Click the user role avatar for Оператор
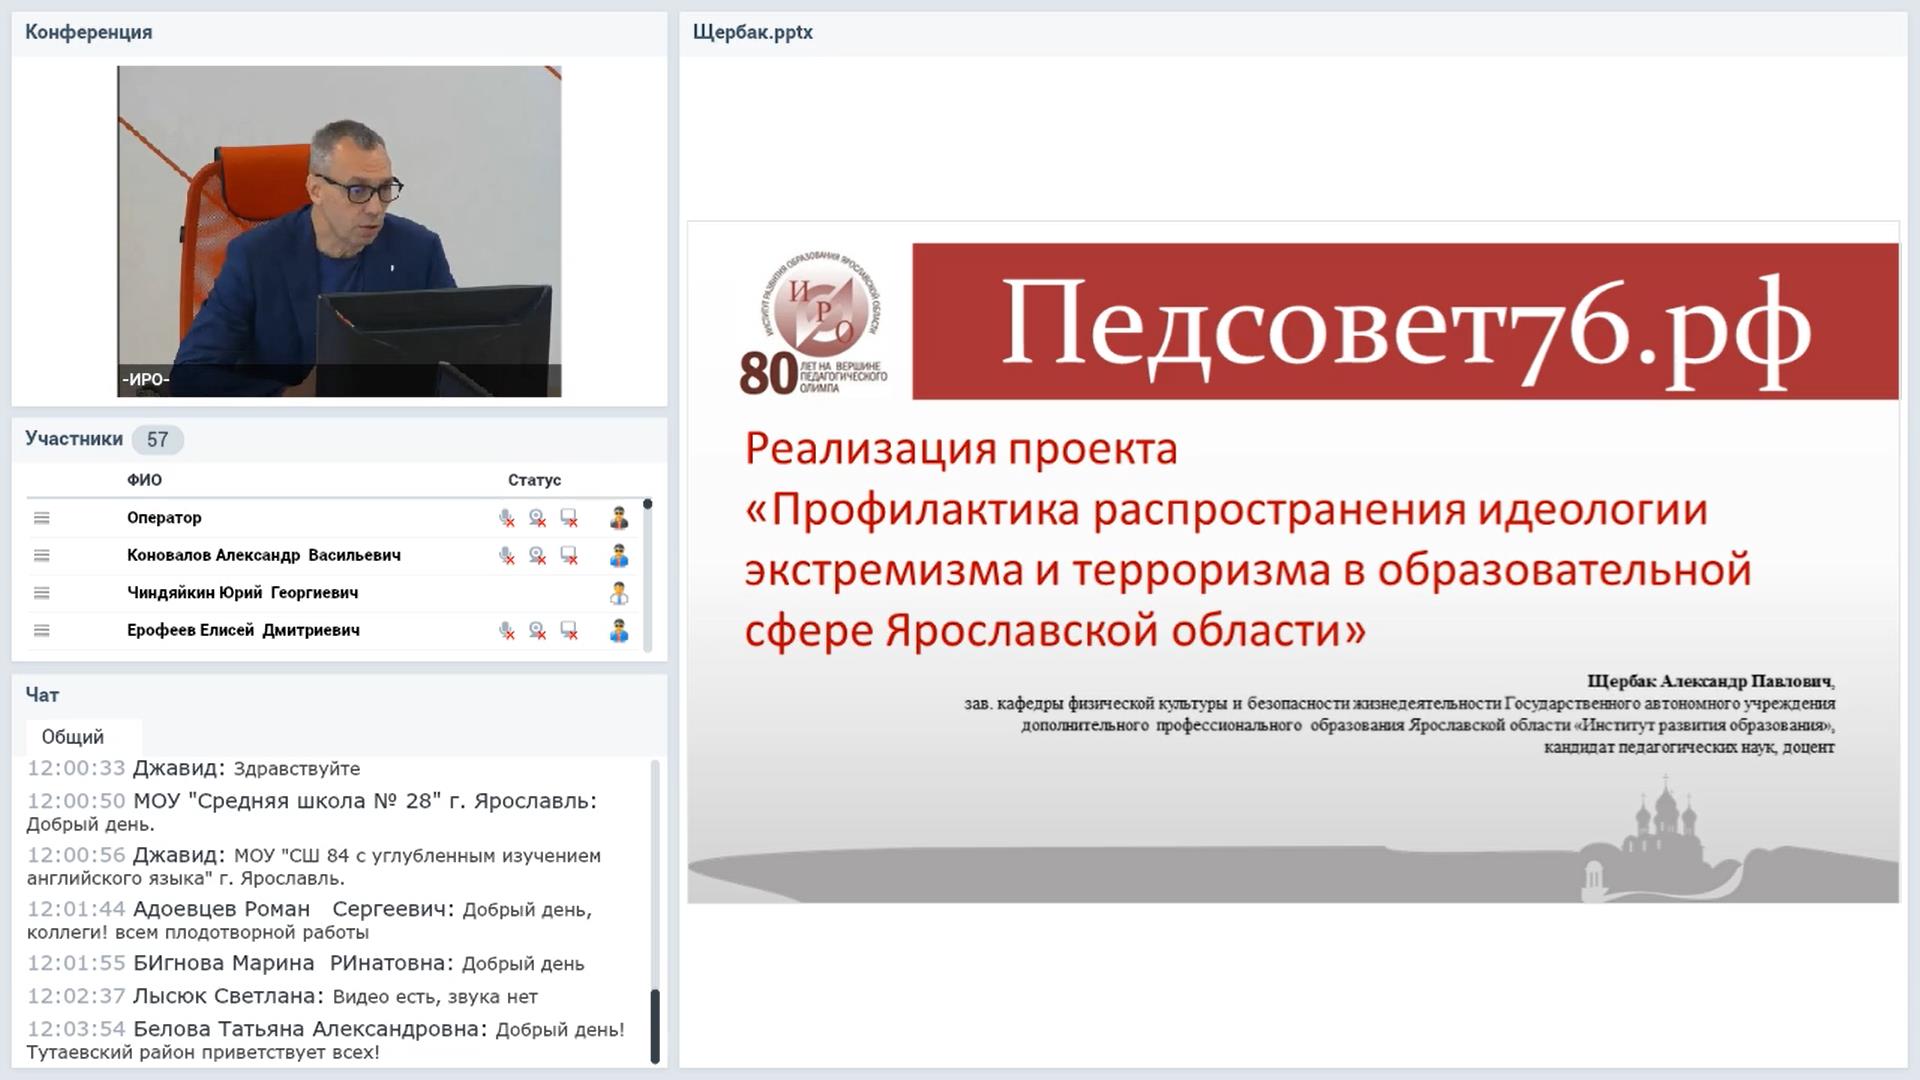Viewport: 1920px width, 1080px height. (x=619, y=518)
